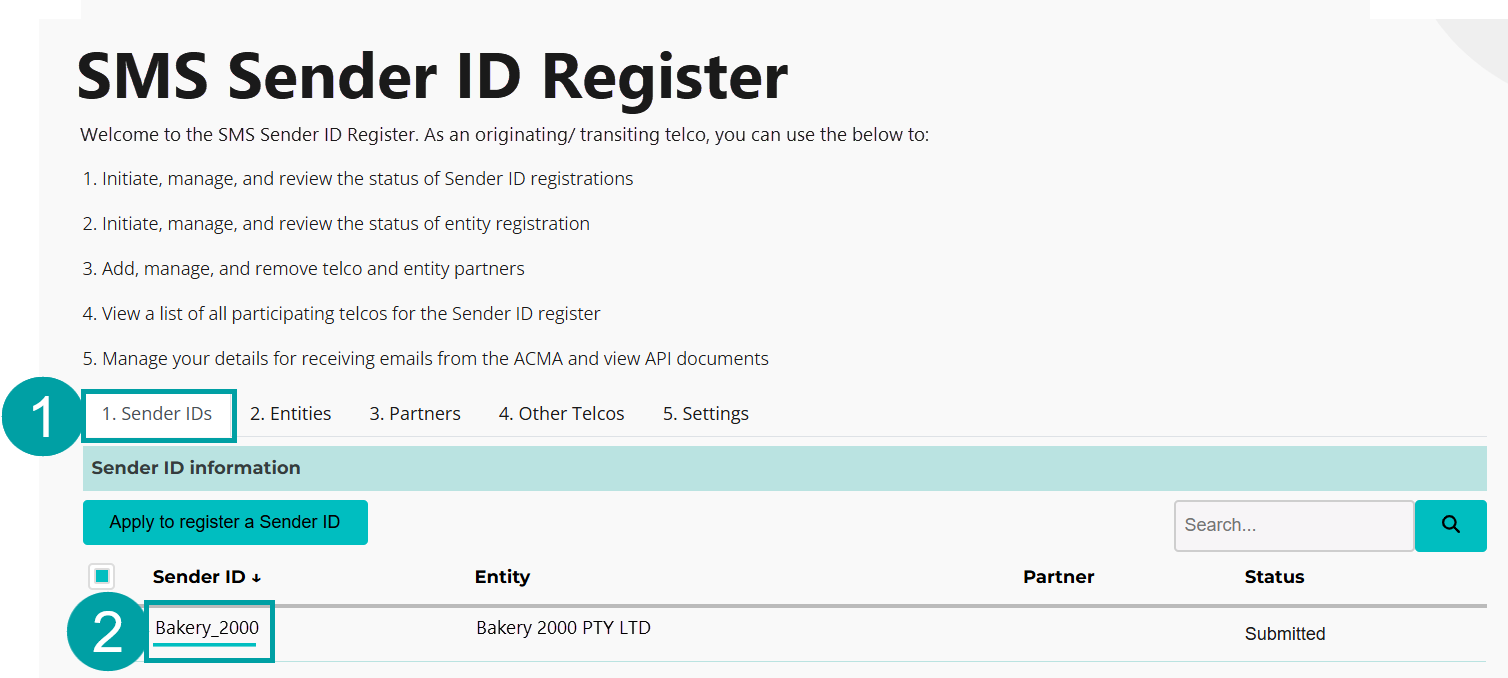Open the Bakery_2000 sender ID record

(208, 628)
